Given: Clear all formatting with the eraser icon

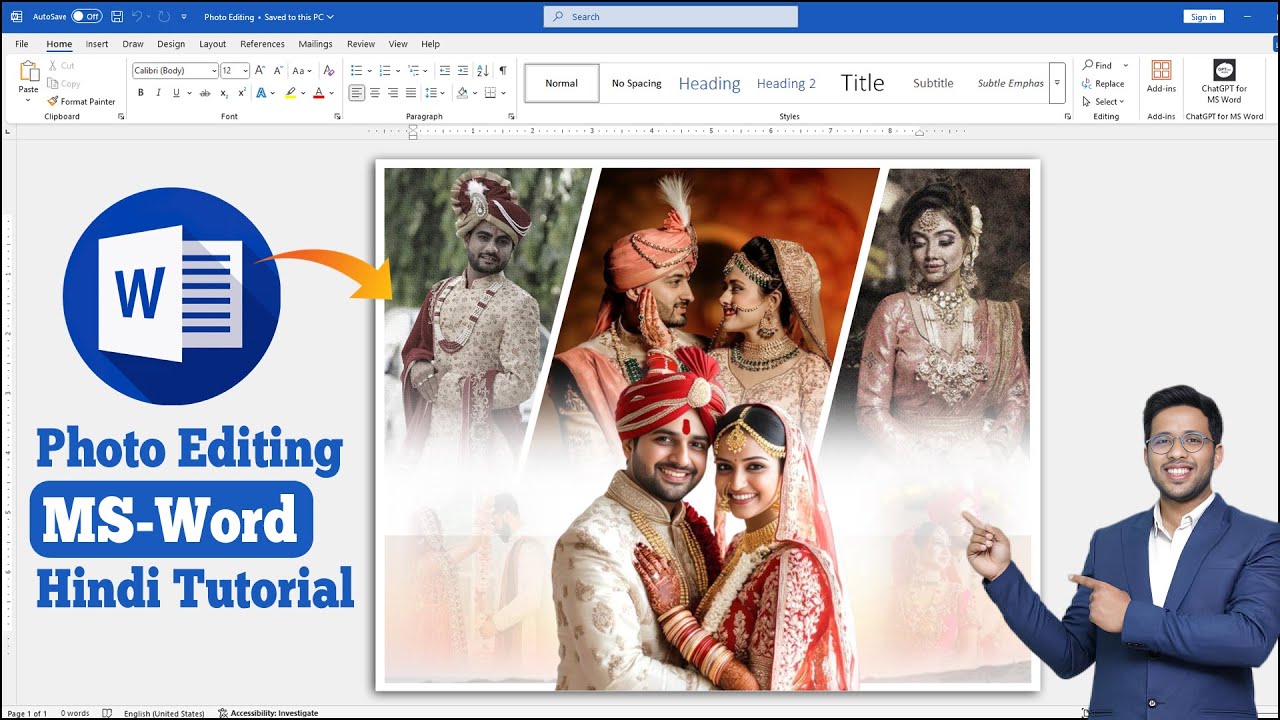Looking at the screenshot, I should pyautogui.click(x=328, y=71).
